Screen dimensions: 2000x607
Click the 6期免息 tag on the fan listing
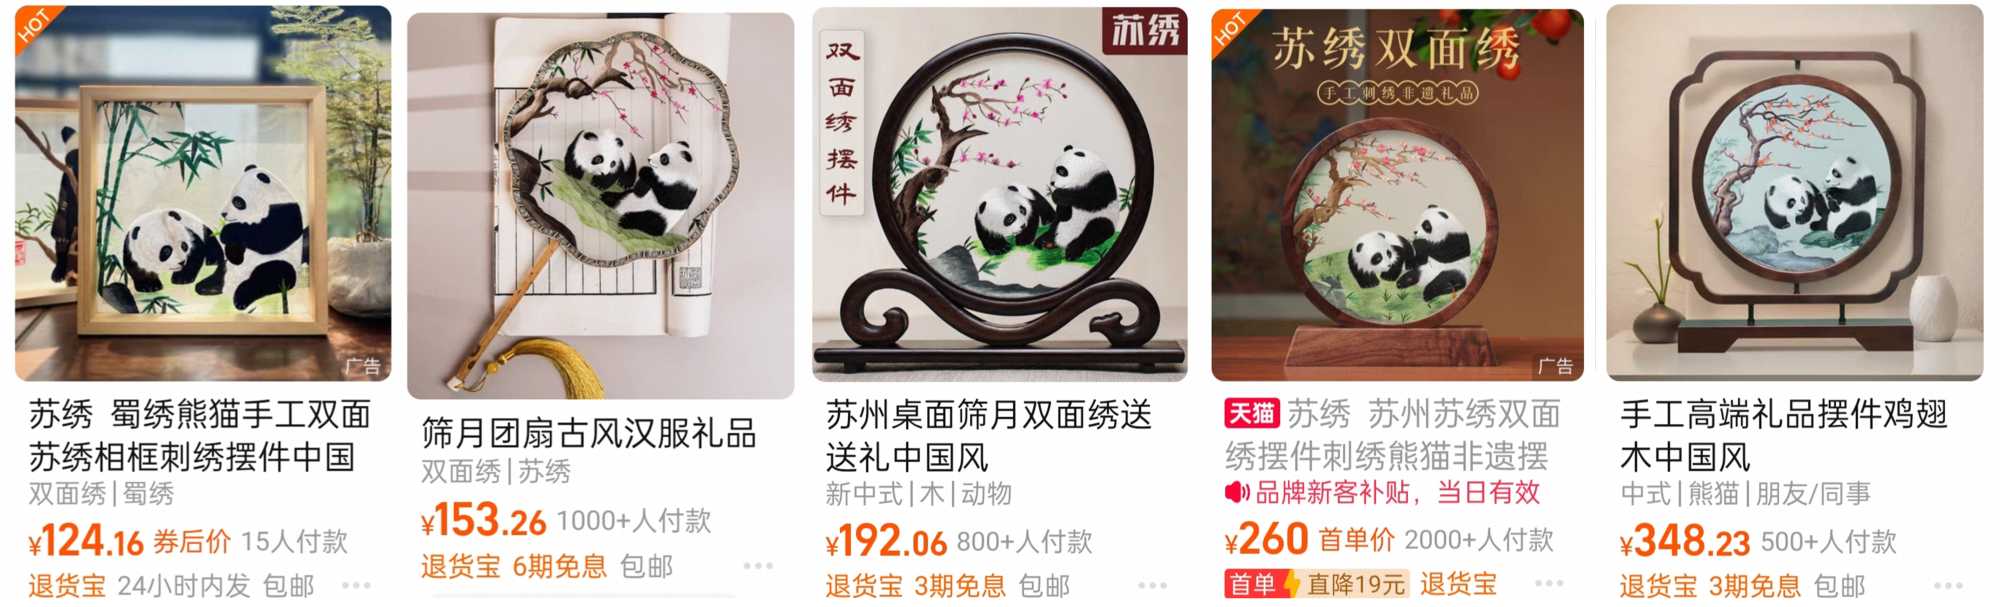click(x=559, y=566)
